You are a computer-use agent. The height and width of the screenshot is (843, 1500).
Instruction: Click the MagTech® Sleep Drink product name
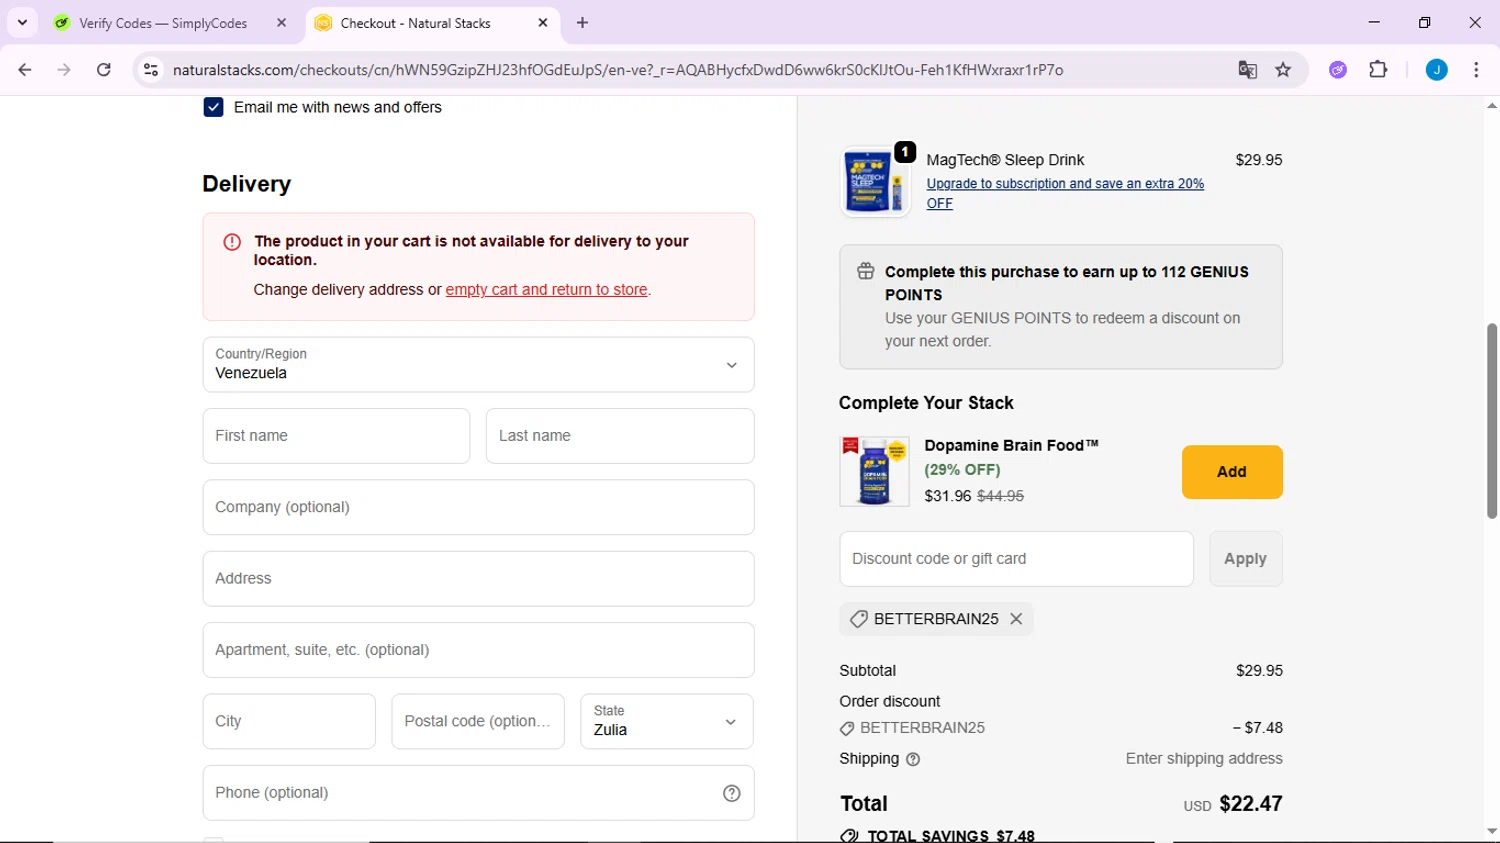(x=1005, y=160)
